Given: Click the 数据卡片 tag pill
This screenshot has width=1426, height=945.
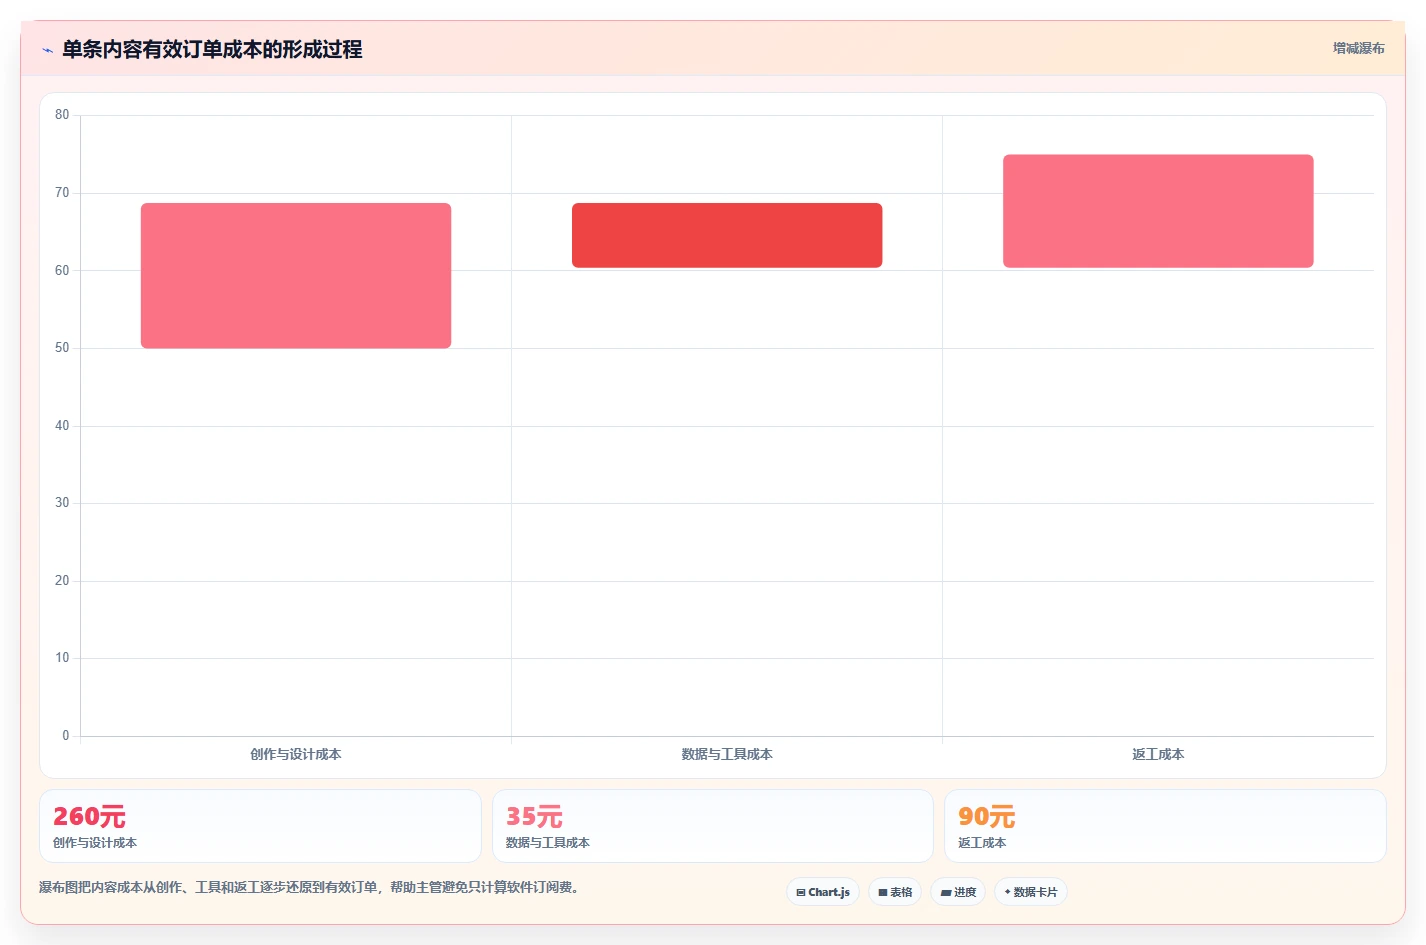Looking at the screenshot, I should 1030,892.
